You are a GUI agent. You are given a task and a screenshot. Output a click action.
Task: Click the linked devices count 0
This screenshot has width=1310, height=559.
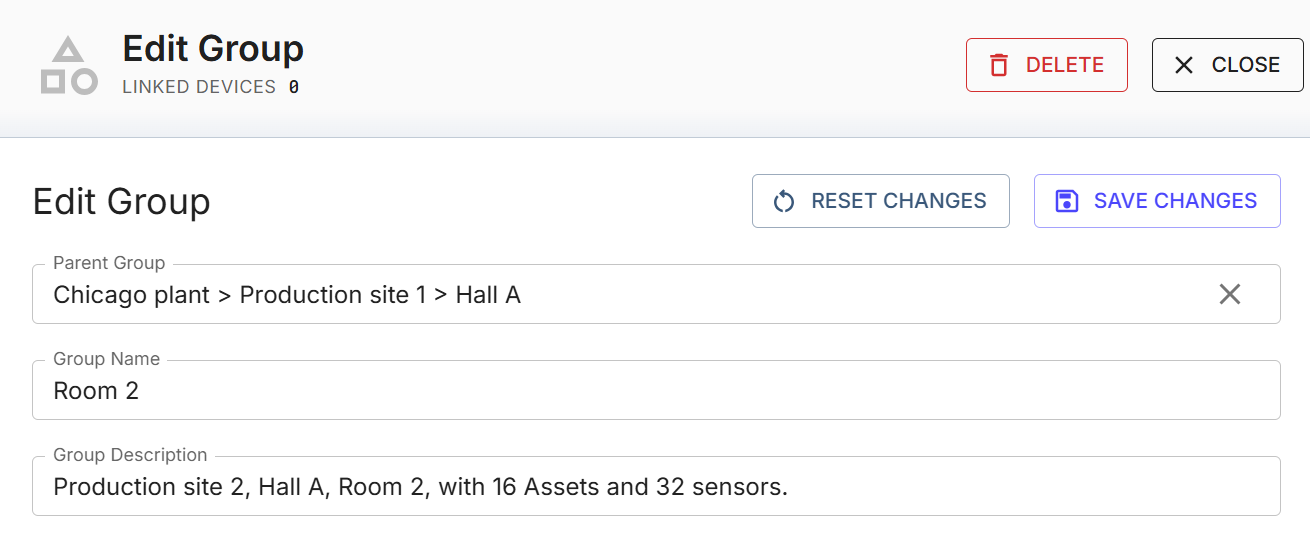click(x=294, y=87)
